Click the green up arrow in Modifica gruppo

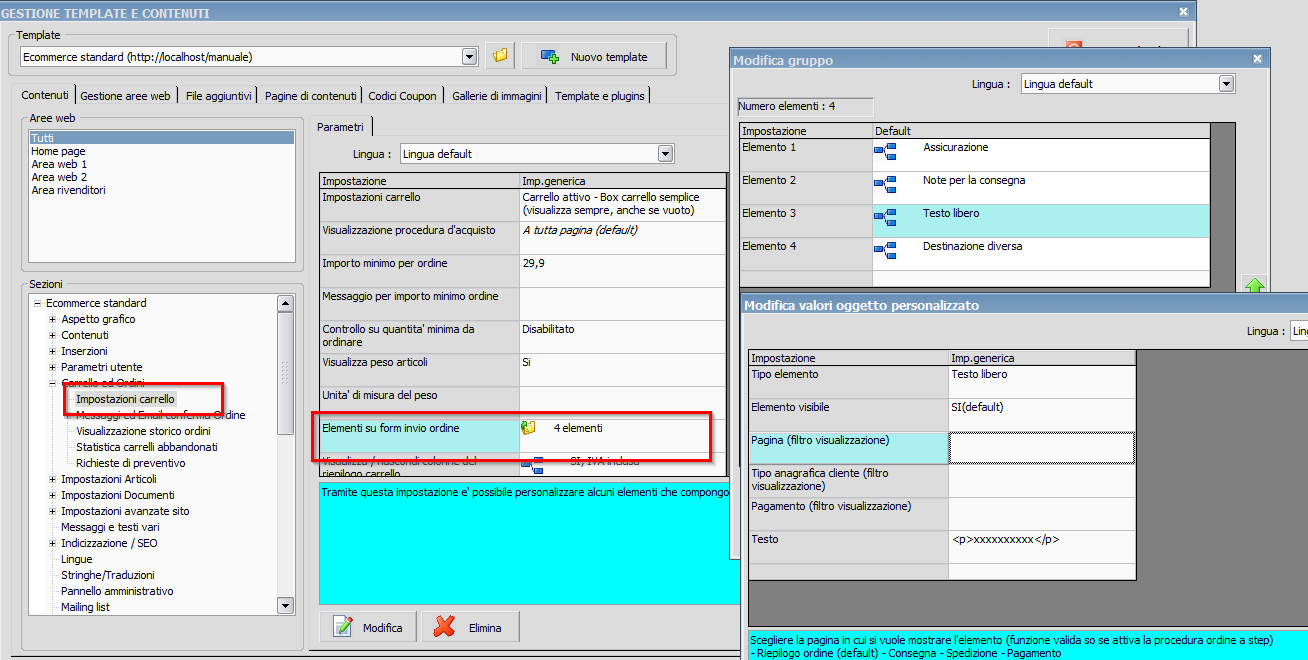[1254, 285]
